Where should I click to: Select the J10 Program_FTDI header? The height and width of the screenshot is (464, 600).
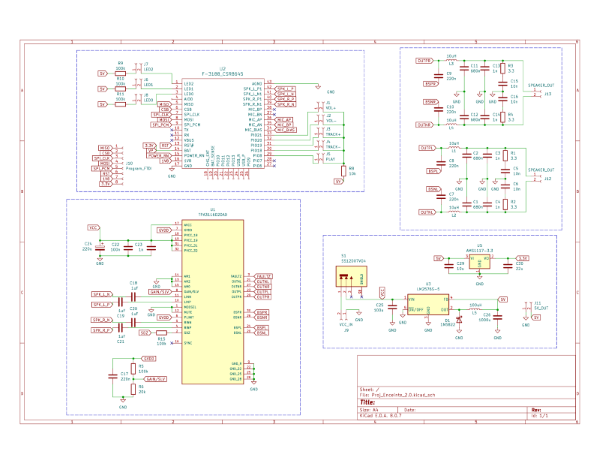pos(119,166)
